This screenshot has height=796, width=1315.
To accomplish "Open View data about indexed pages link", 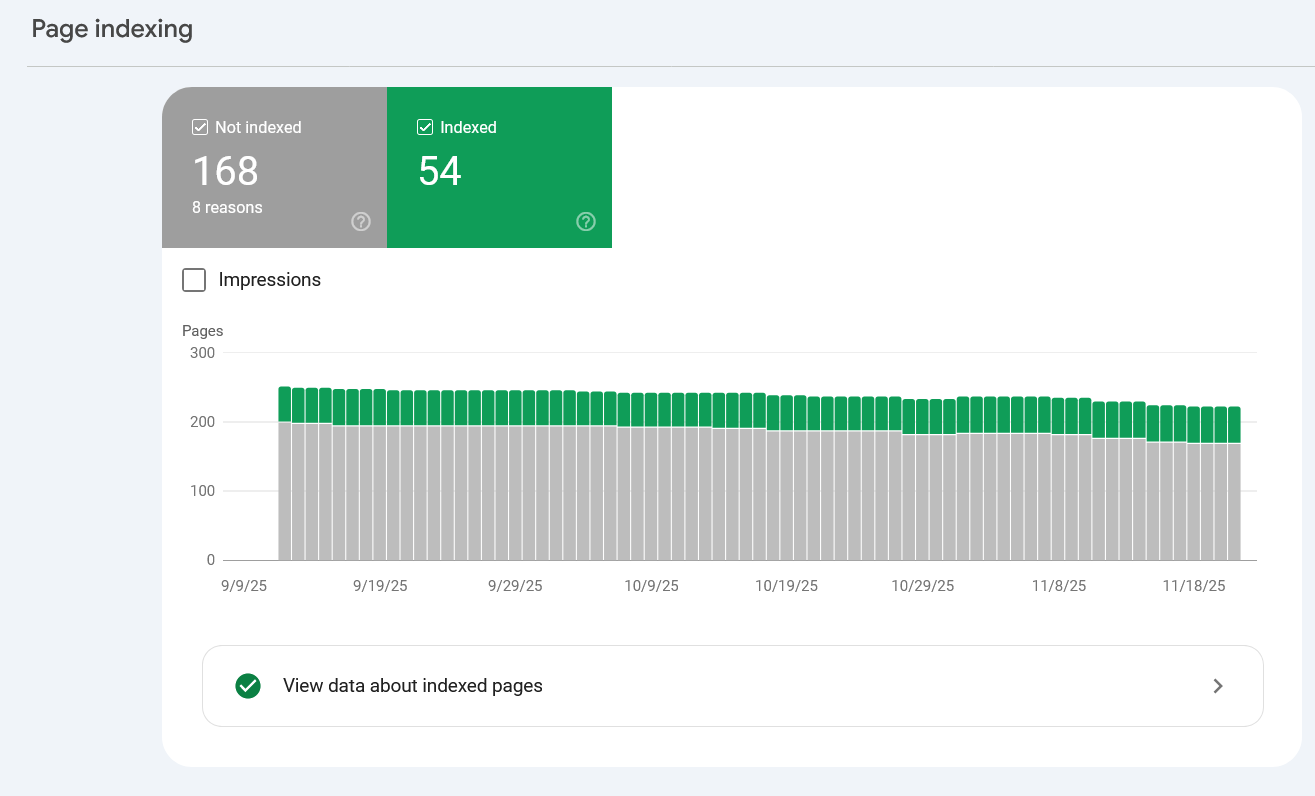I will [412, 686].
